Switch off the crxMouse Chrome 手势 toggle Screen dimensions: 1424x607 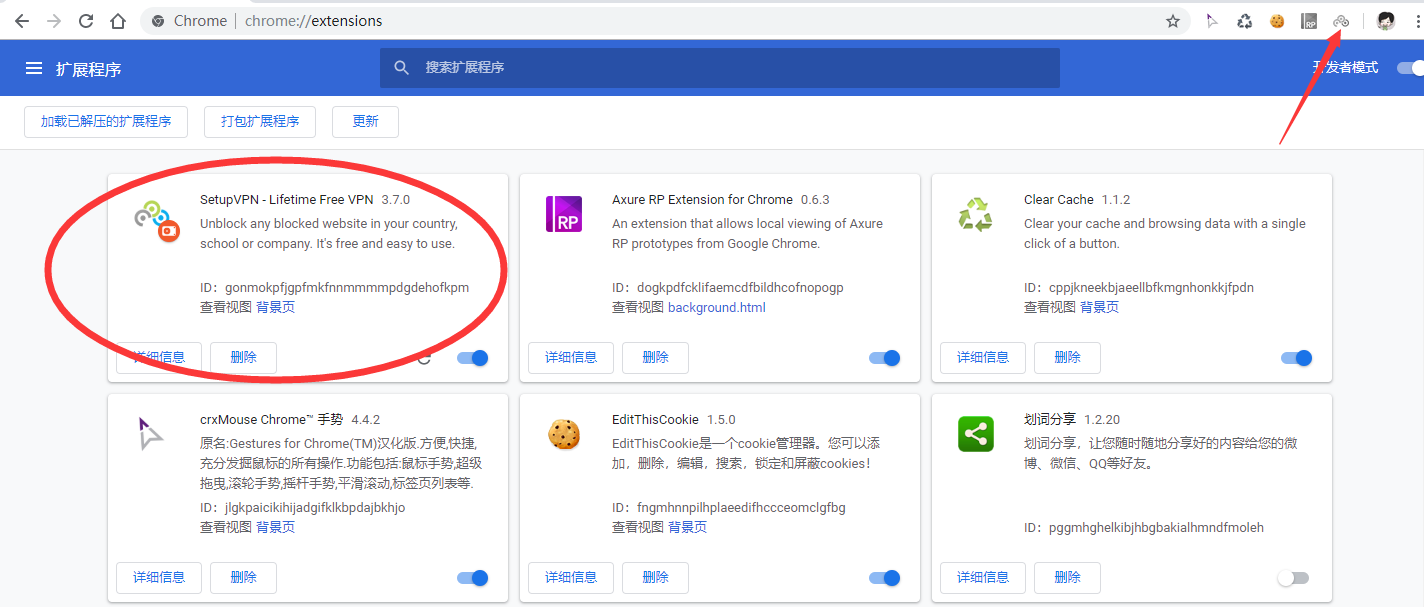(473, 578)
